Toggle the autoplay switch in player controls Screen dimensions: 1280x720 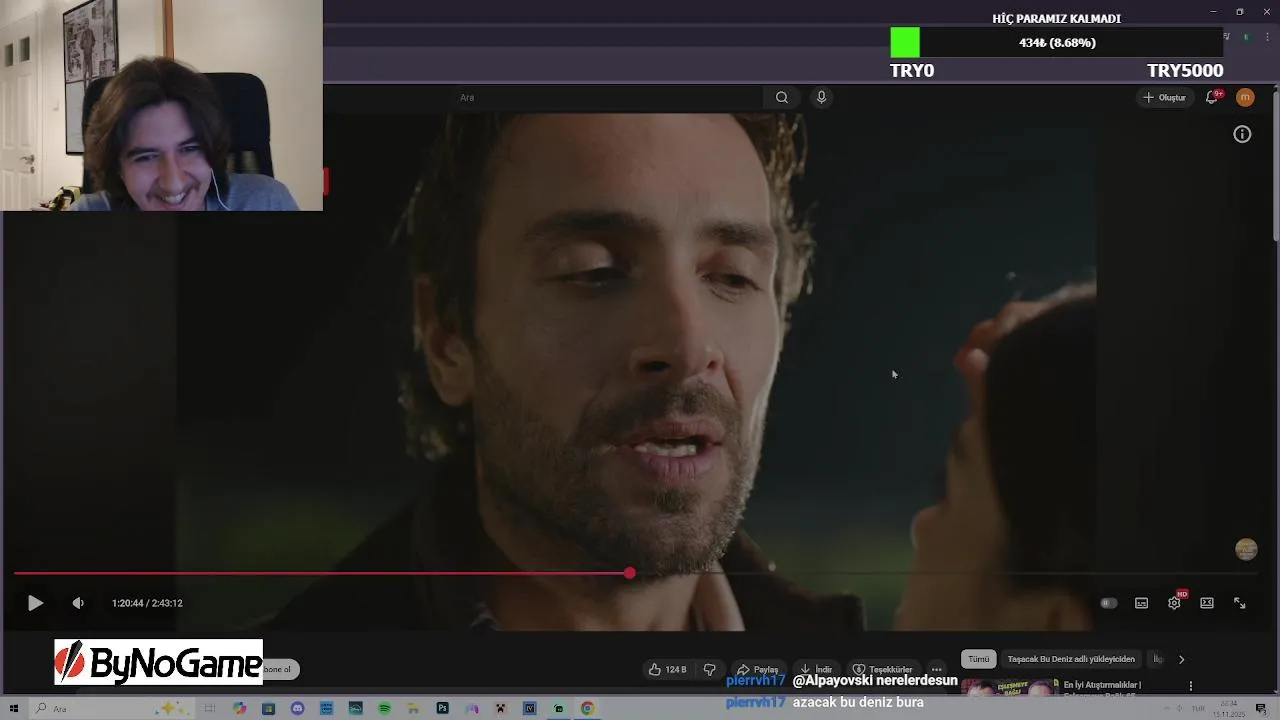1108,603
